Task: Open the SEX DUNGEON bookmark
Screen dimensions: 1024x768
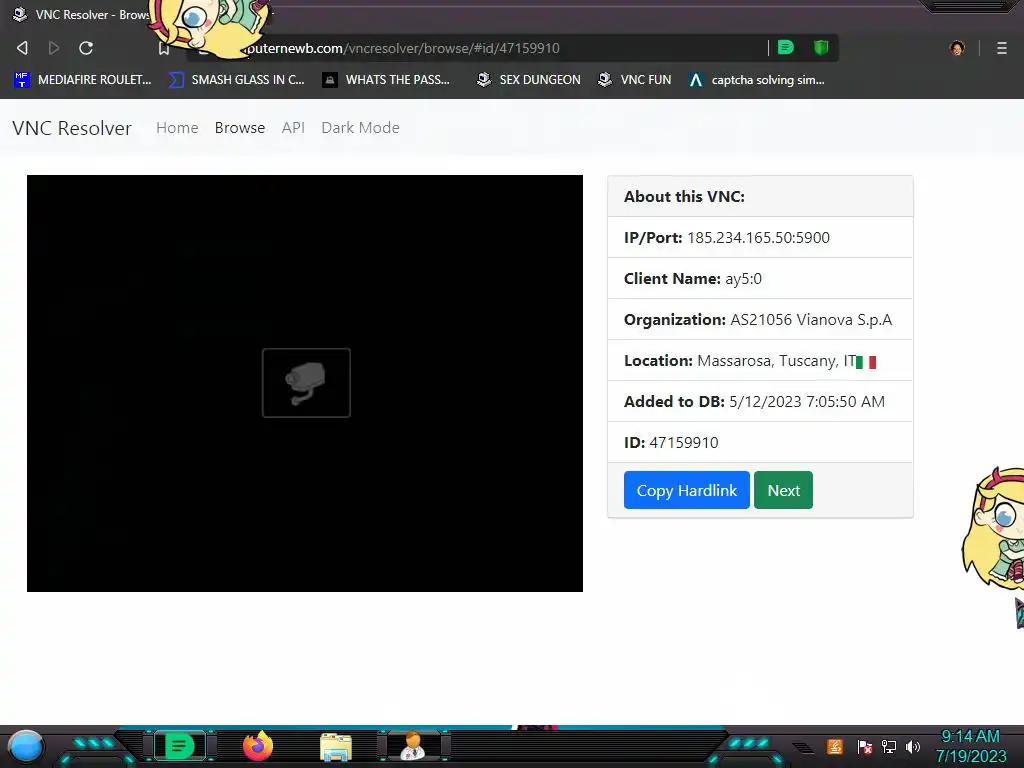Action: tap(528, 80)
